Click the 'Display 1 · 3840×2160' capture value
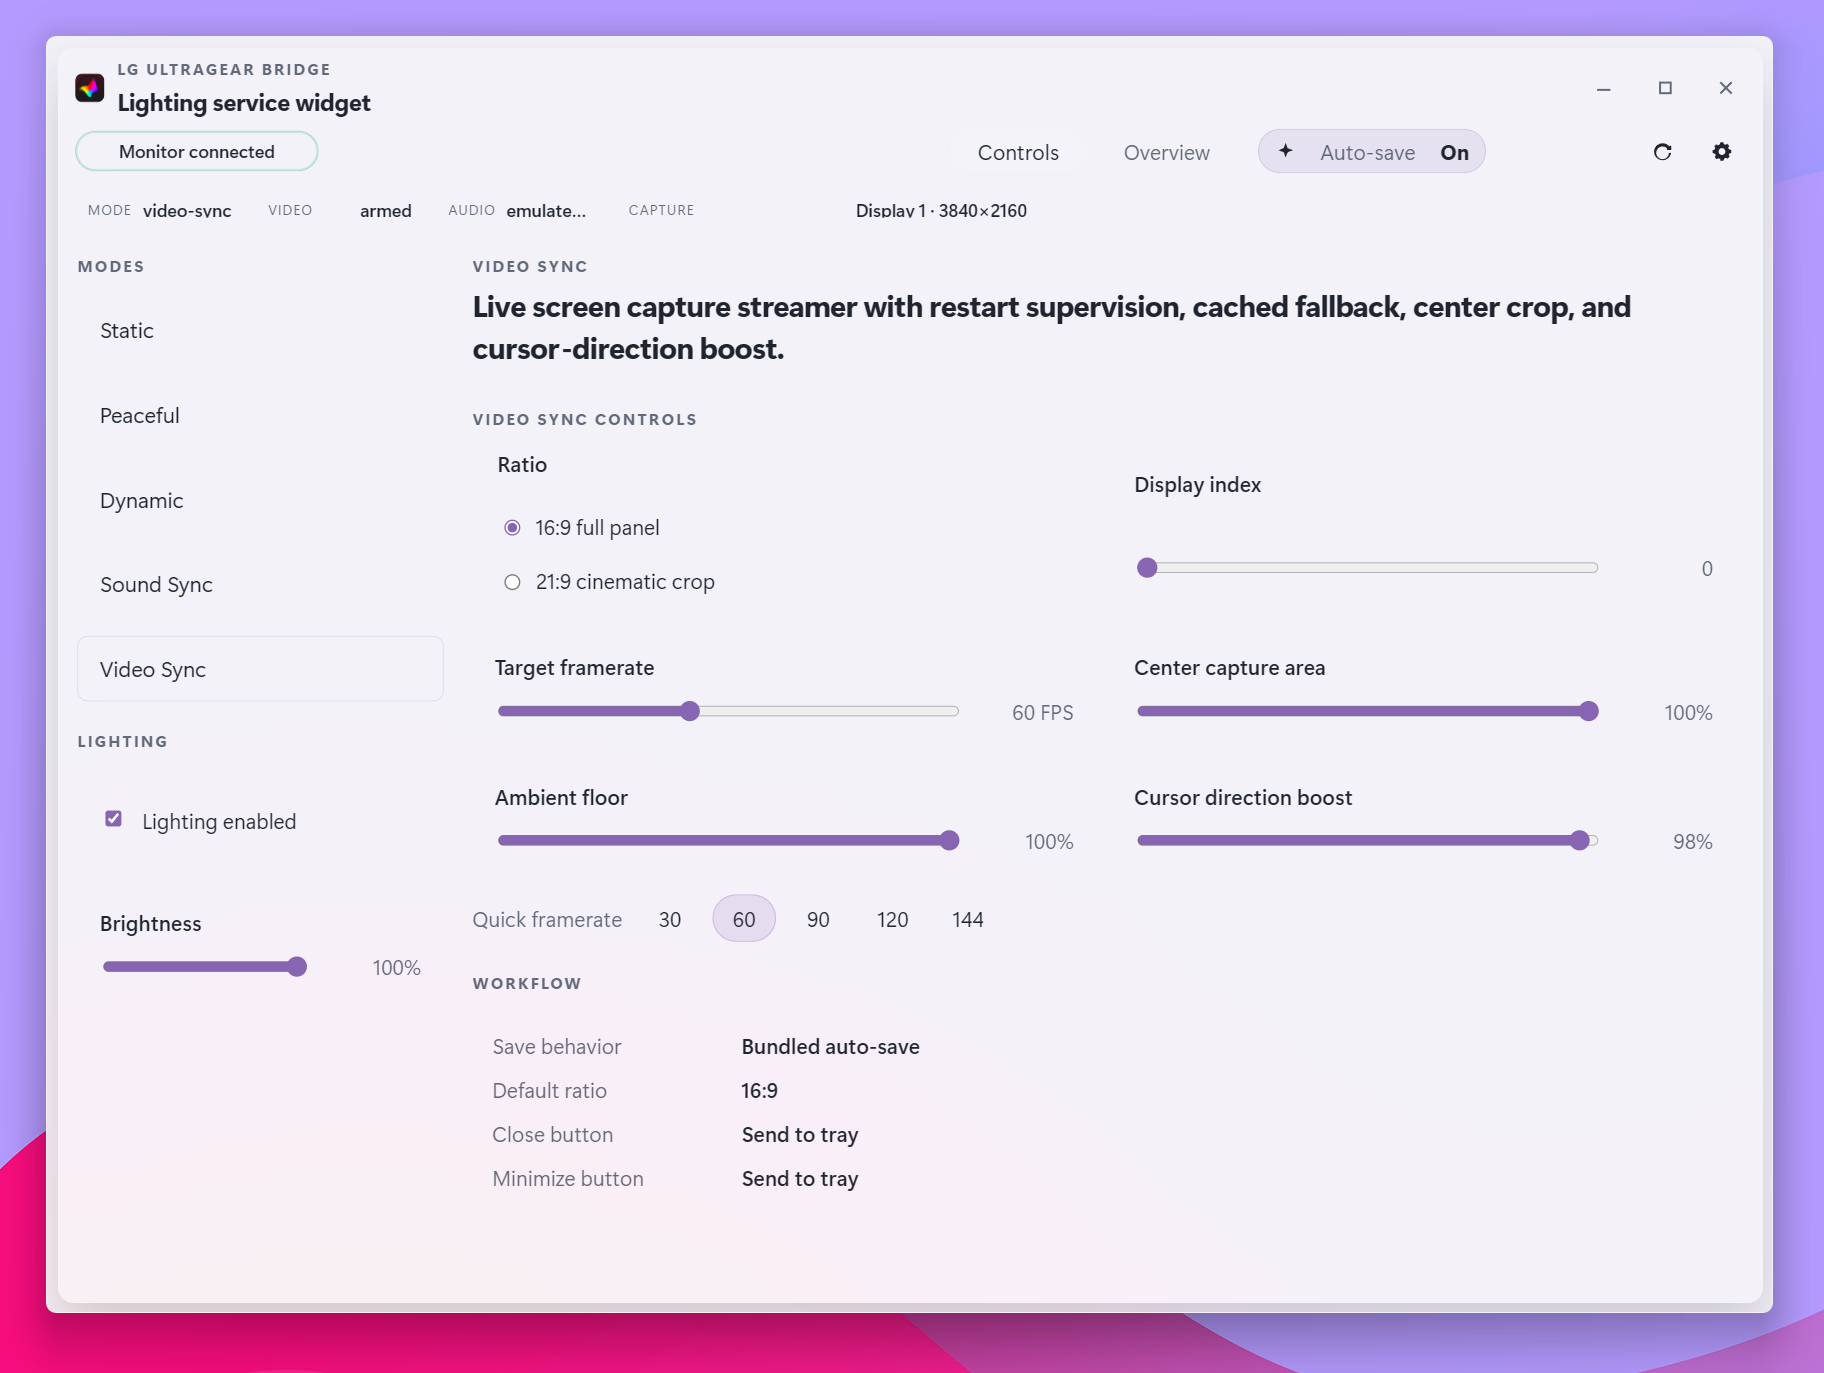Viewport: 1824px width, 1373px height. [x=941, y=211]
